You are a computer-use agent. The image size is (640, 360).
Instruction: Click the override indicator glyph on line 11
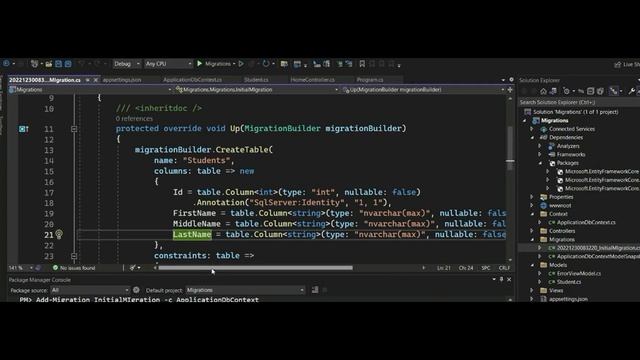pyautogui.click(x=24, y=129)
